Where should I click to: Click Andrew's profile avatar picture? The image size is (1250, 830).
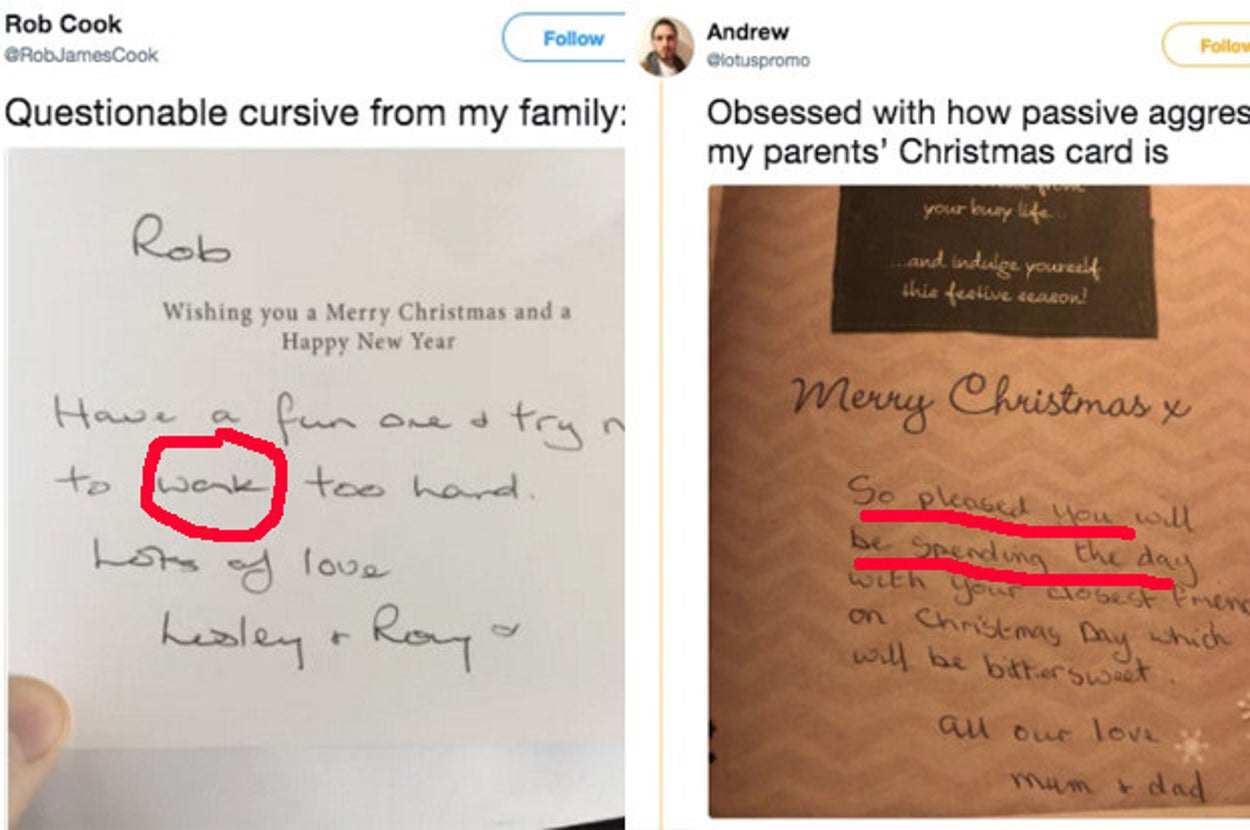[666, 46]
